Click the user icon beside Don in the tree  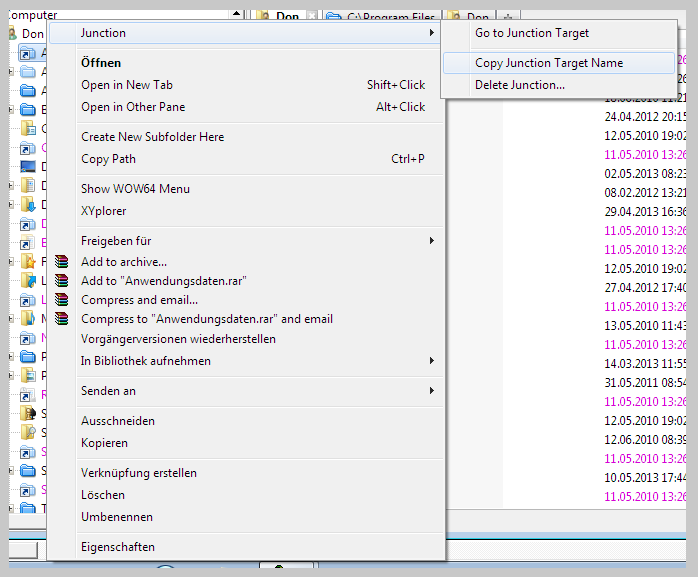[x=12, y=34]
